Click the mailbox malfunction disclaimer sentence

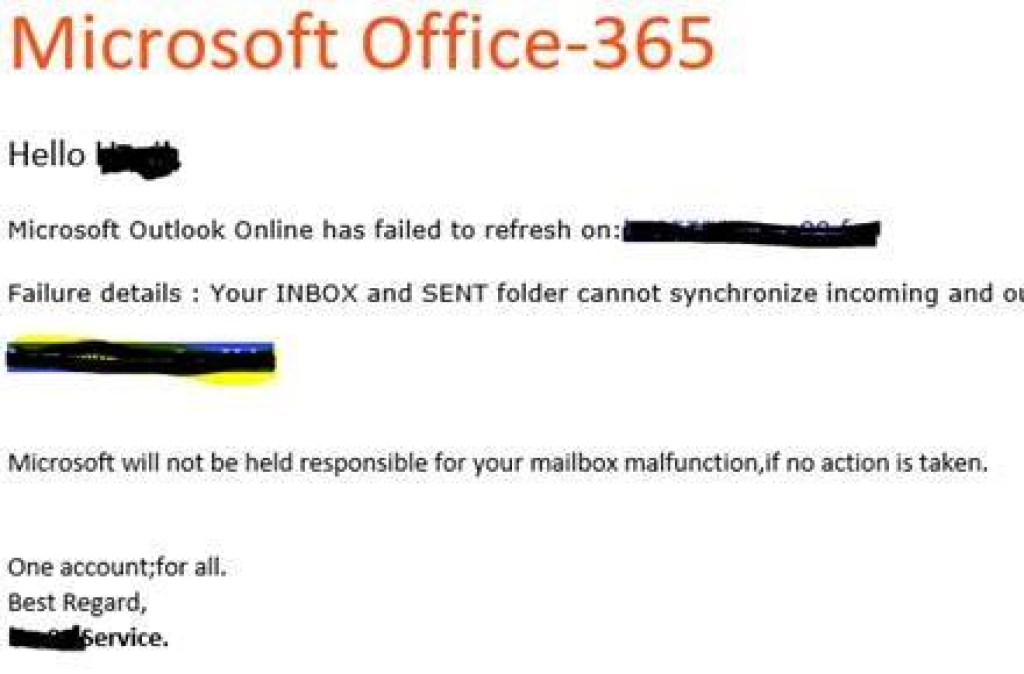pyautogui.click(x=498, y=463)
